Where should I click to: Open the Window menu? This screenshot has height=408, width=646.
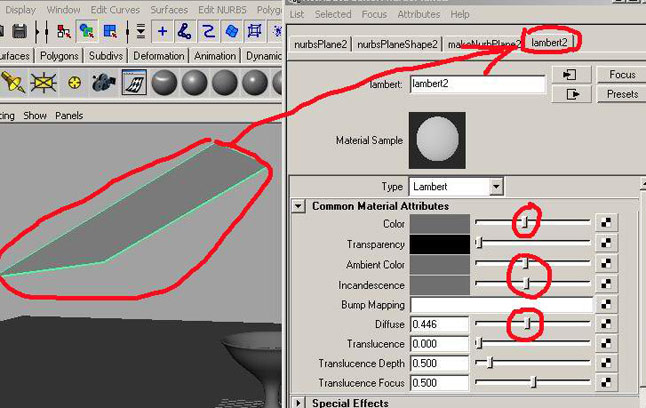[63, 9]
